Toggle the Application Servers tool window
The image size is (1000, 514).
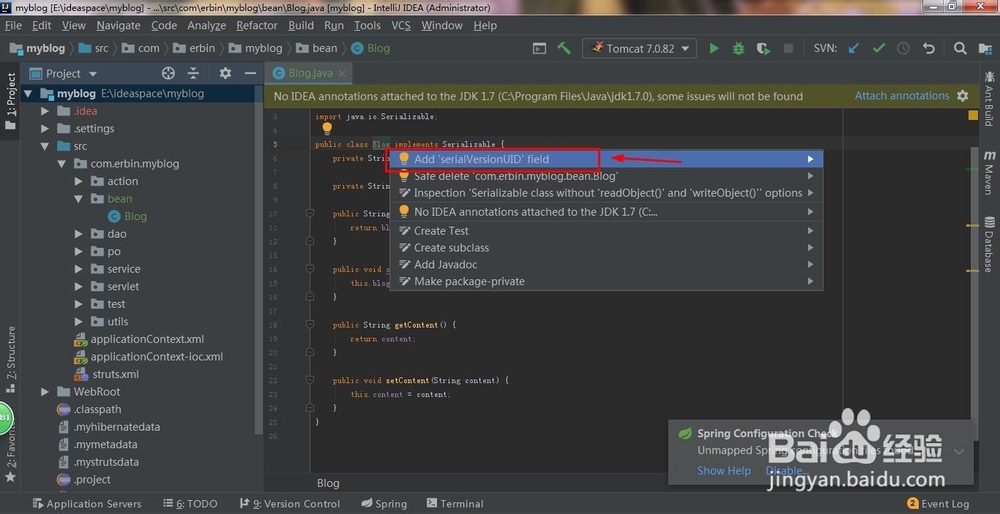coord(87,504)
